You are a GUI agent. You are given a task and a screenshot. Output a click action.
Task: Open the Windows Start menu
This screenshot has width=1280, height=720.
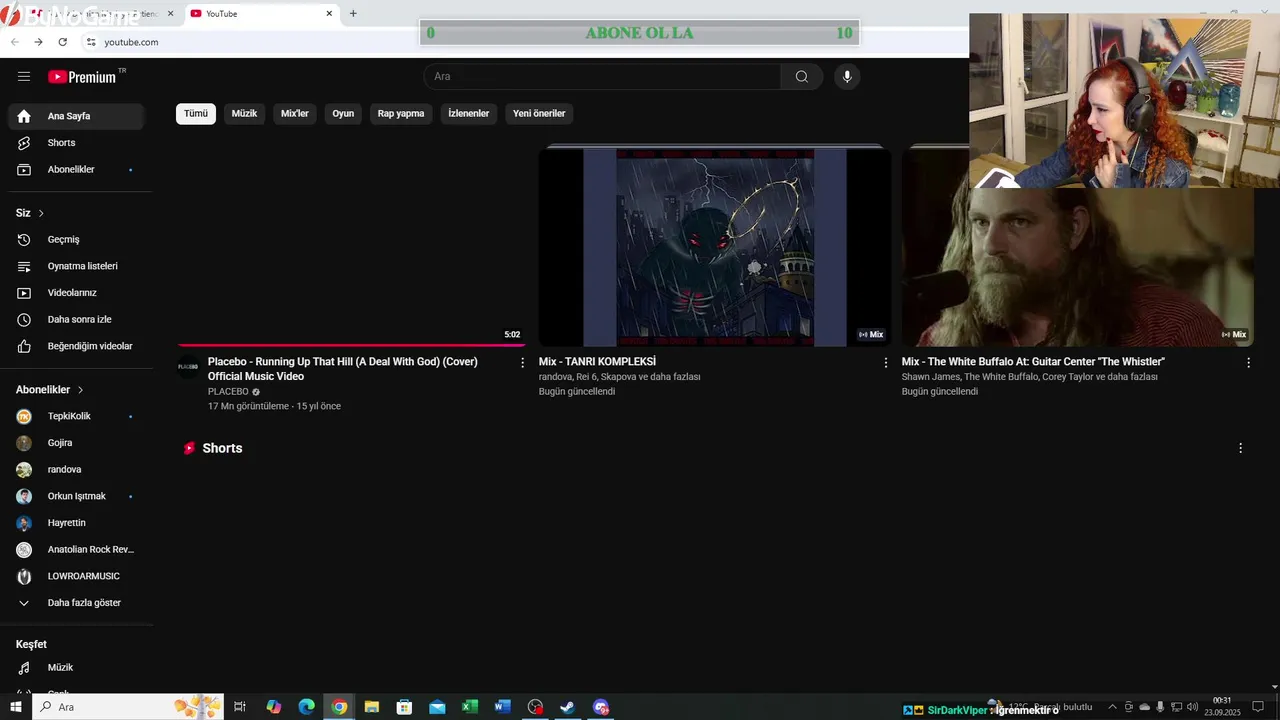15,707
